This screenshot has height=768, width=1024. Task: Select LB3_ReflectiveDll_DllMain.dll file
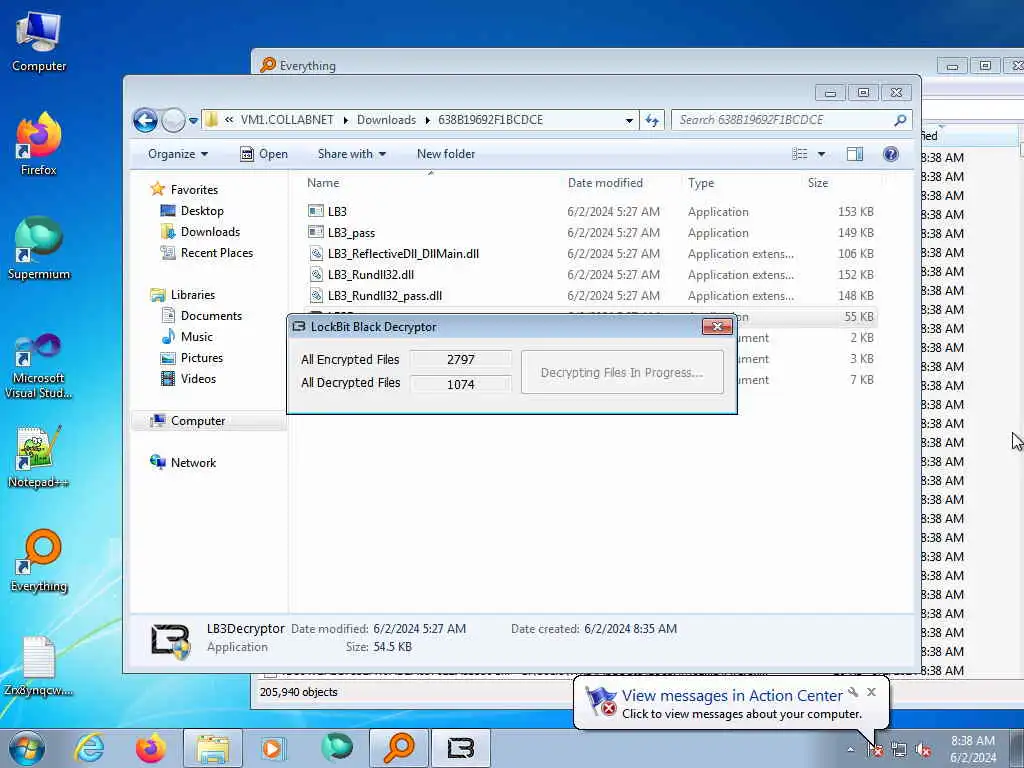pyautogui.click(x=590, y=253)
